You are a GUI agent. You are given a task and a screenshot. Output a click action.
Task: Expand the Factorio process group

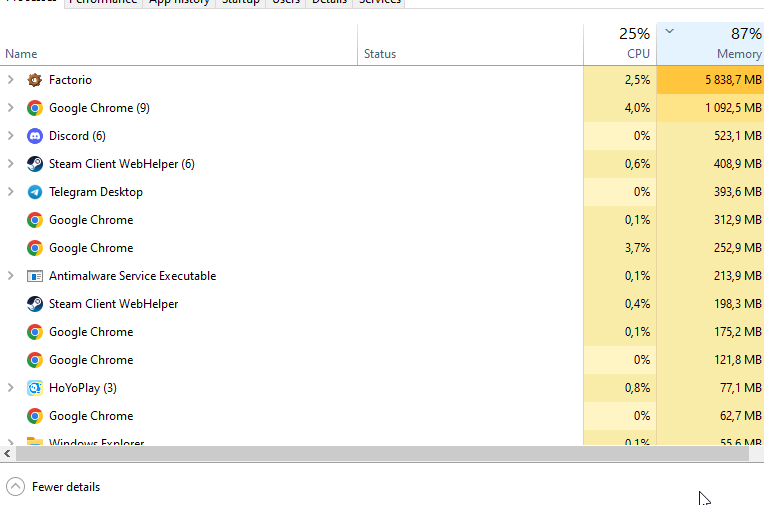coord(10,79)
